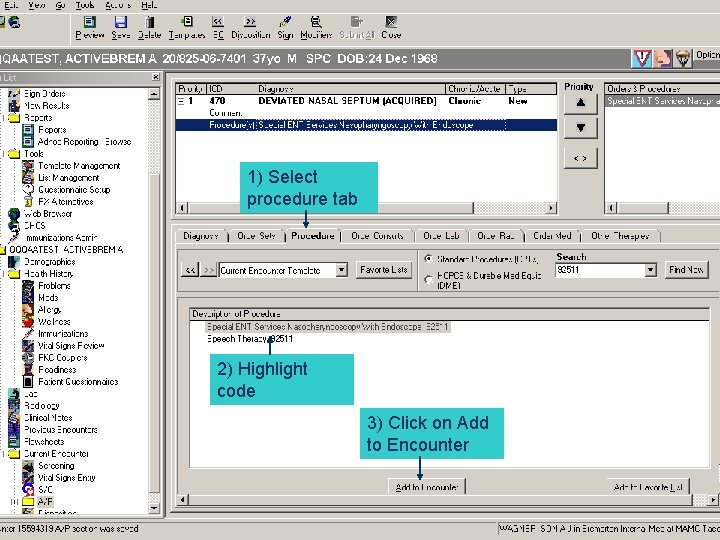Expand the A/P folder tree node
This screenshot has width=720, height=540.
coord(14,501)
